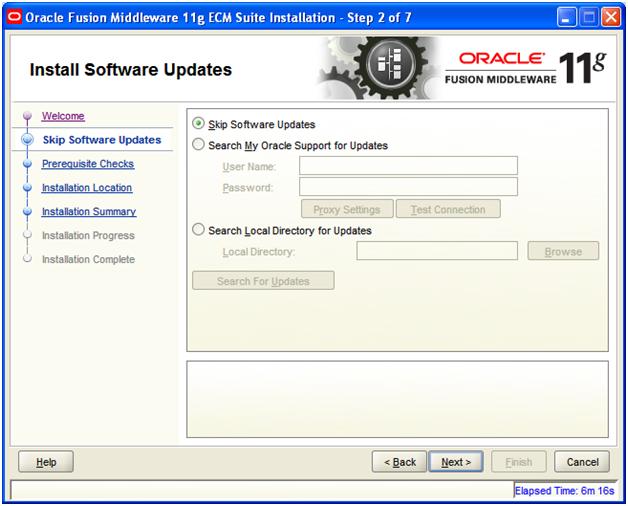
Task: Go back with the Back button
Action: tap(399, 462)
